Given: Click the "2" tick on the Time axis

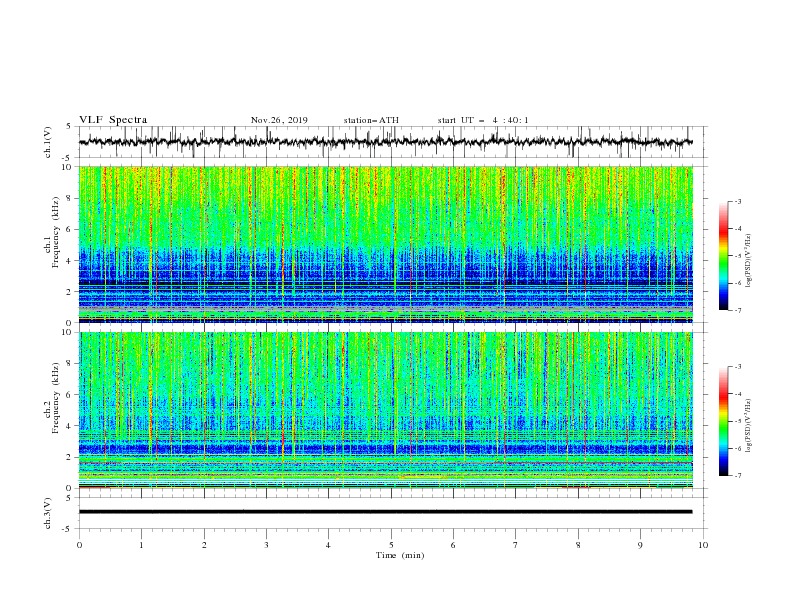Looking at the screenshot, I should click(x=204, y=545).
